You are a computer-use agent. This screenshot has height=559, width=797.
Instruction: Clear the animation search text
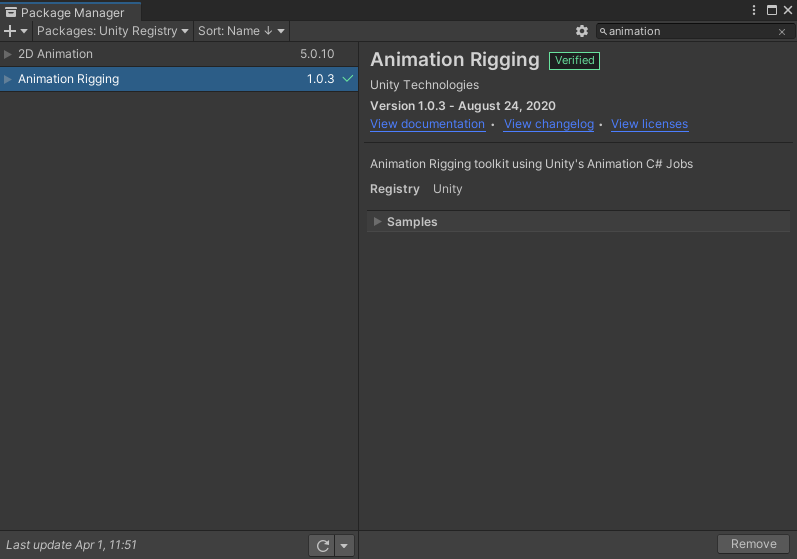(x=782, y=32)
